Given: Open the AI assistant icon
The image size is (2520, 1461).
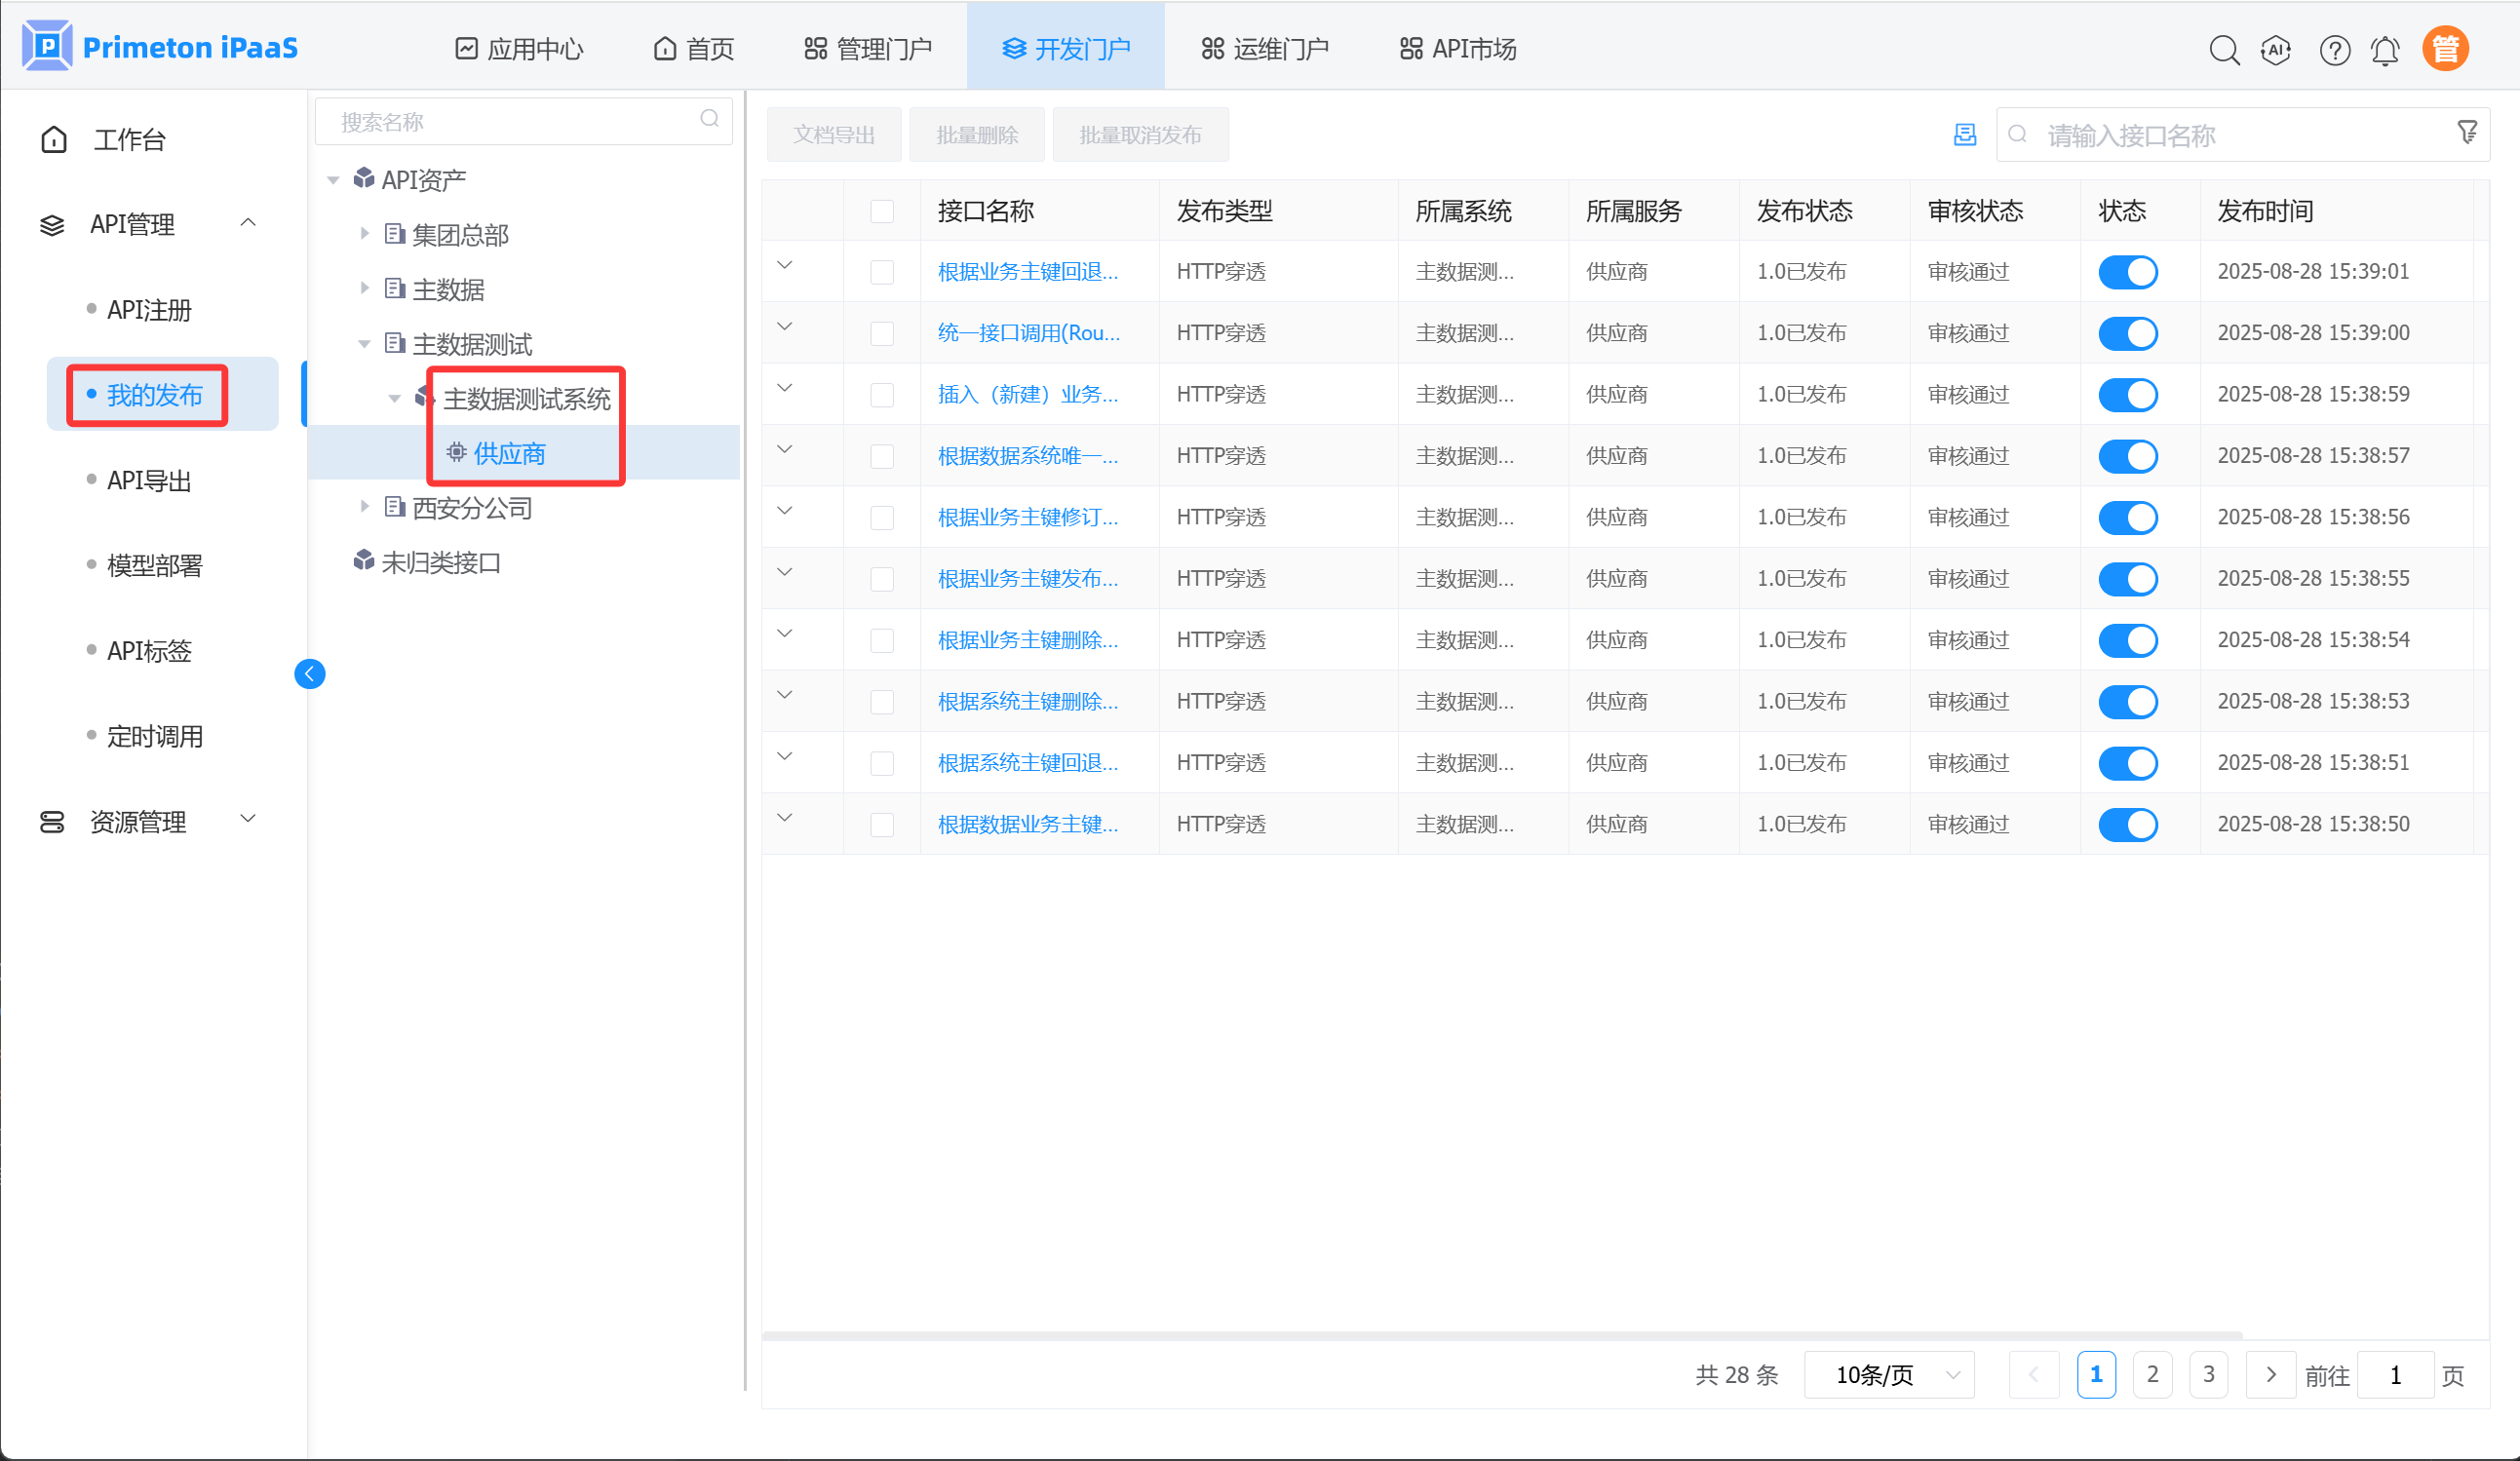Looking at the screenshot, I should coord(2276,50).
